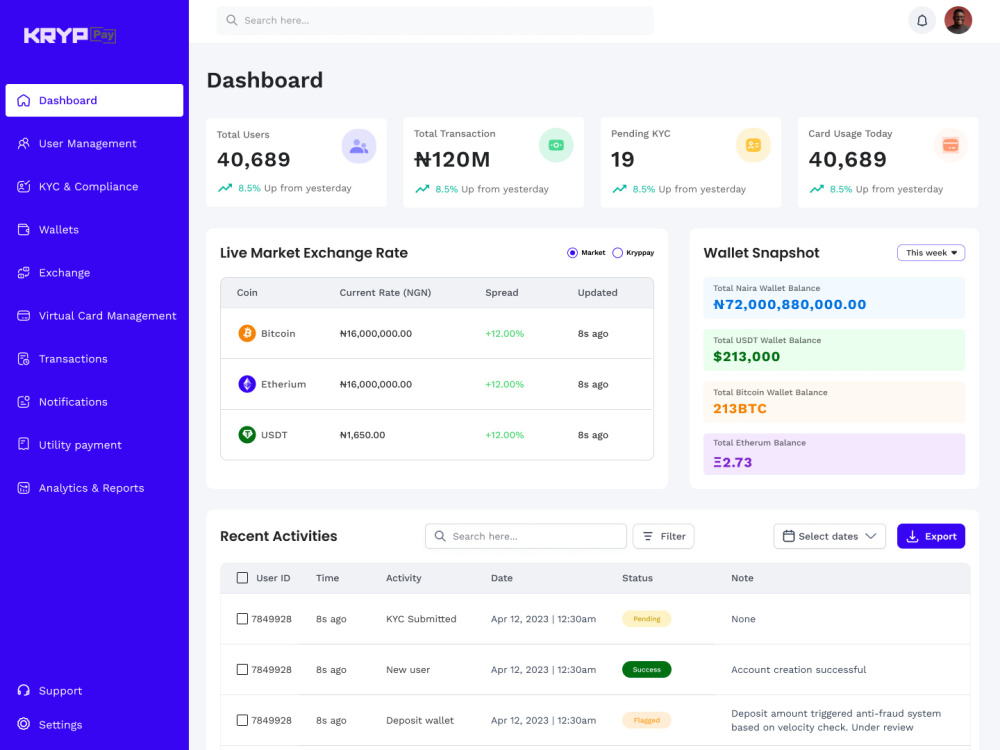The image size is (1000, 750).
Task: Tick the select-all checkbox beside User ID
Action: coord(242,578)
